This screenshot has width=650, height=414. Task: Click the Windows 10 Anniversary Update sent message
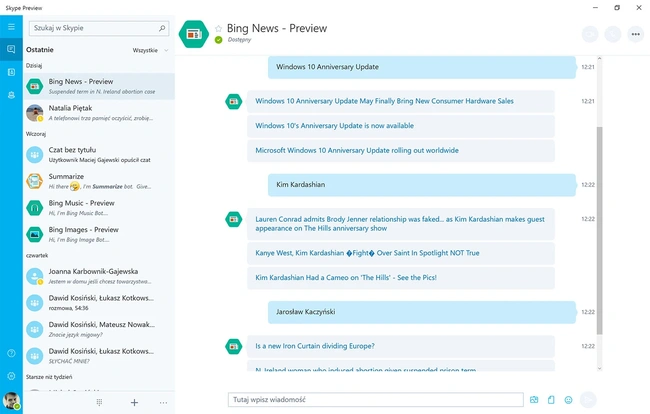(x=422, y=67)
